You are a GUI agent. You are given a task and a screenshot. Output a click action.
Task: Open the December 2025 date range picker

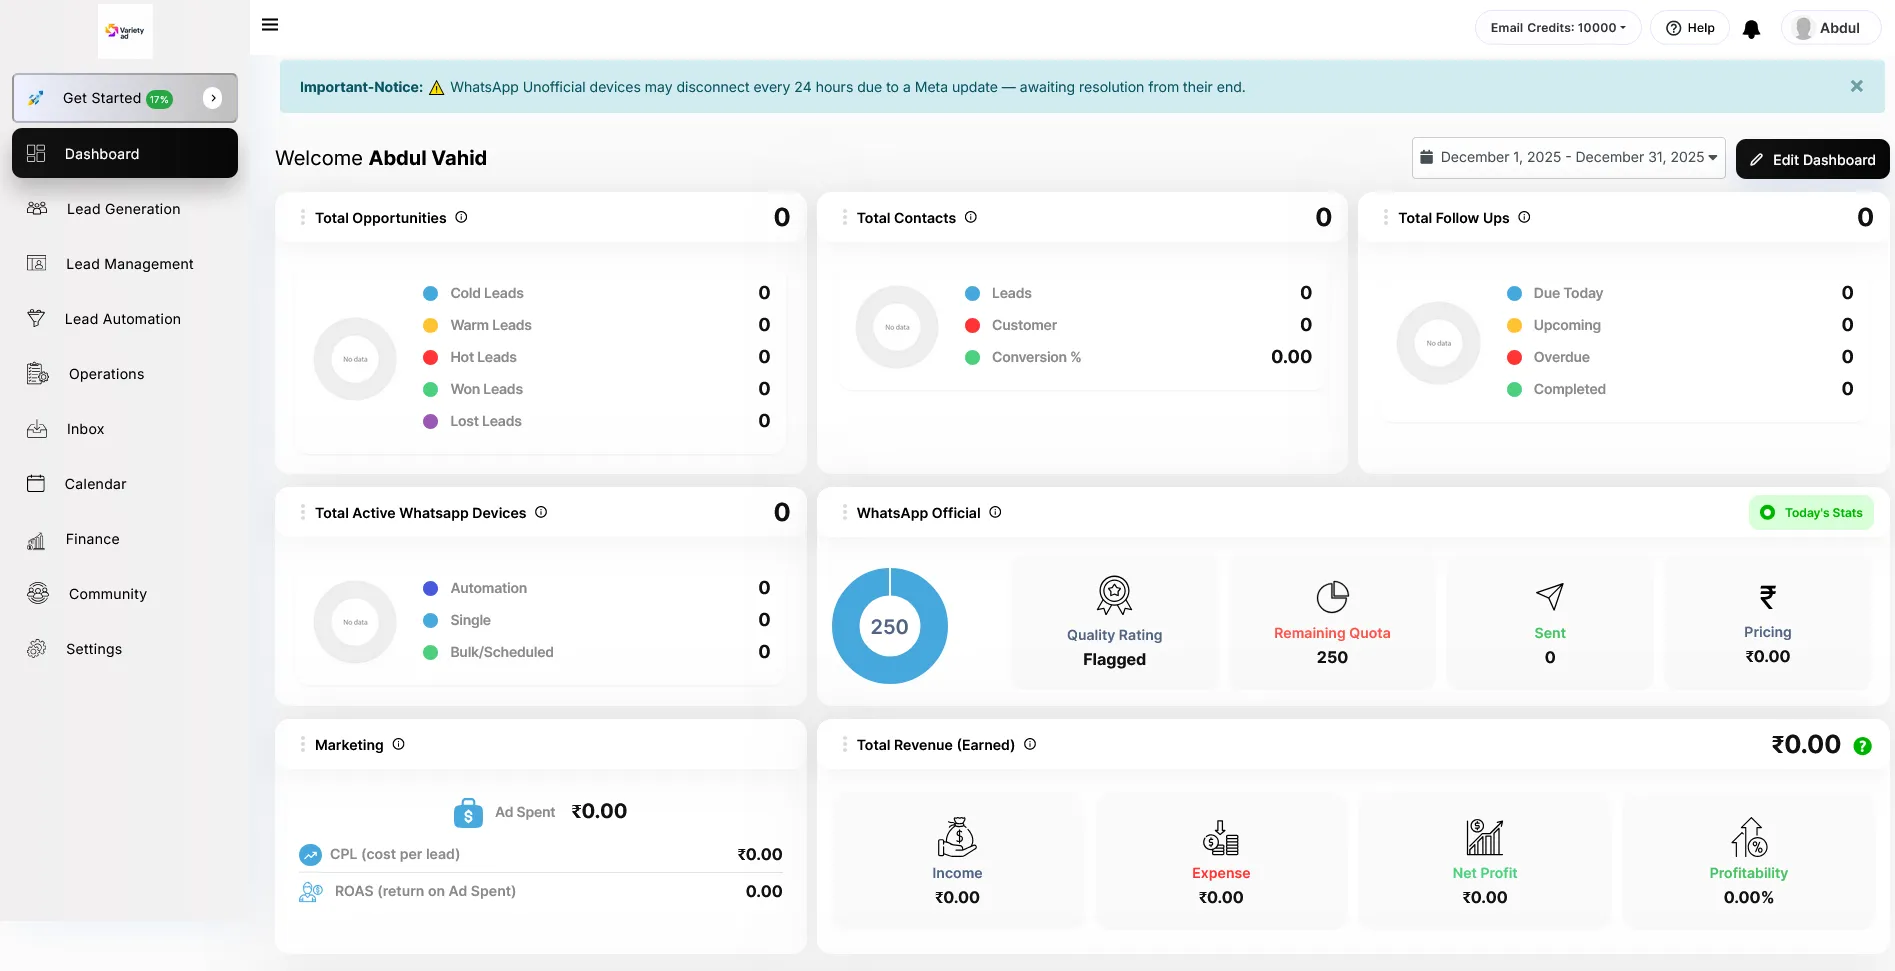(1567, 158)
